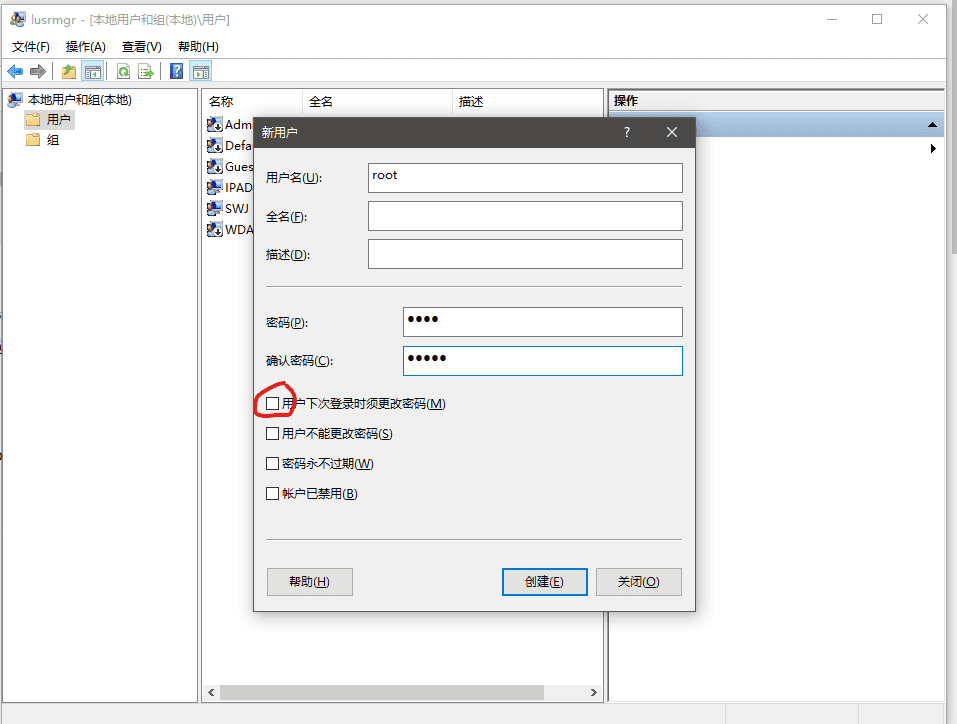The image size is (957, 724).
Task: Open the 查看(V) menu
Action: pos(141,47)
